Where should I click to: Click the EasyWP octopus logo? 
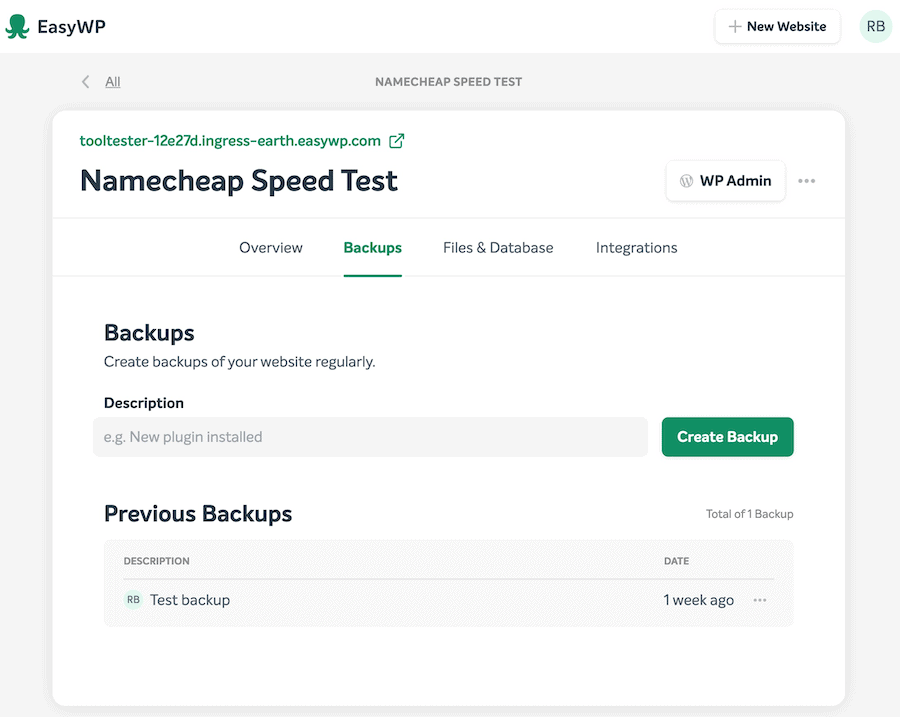[17, 26]
